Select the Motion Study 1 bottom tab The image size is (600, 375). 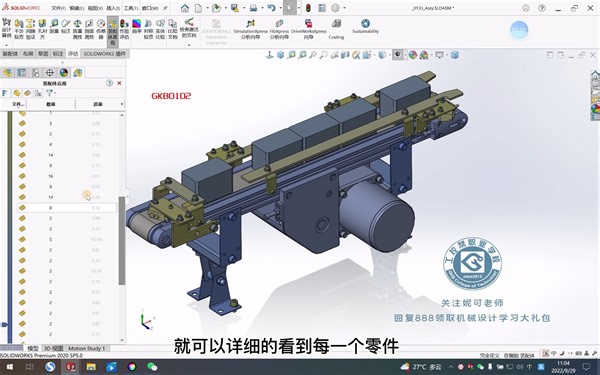point(86,348)
